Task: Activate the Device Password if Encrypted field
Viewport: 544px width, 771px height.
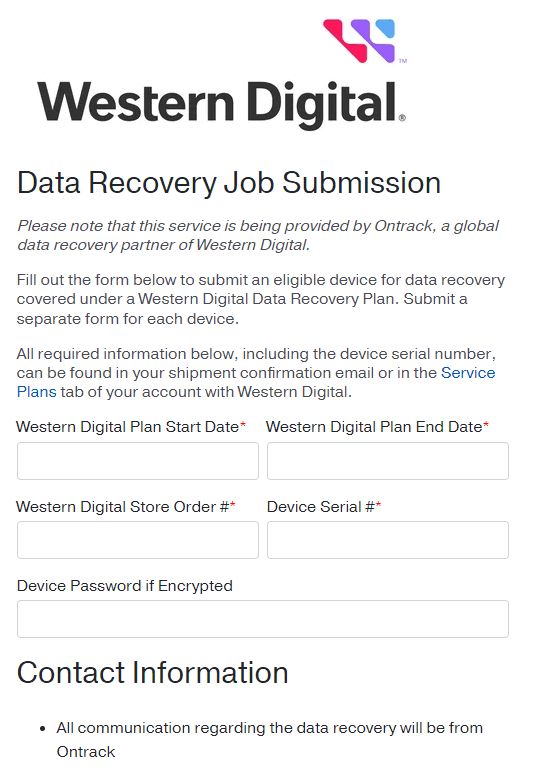Action: tap(263, 619)
